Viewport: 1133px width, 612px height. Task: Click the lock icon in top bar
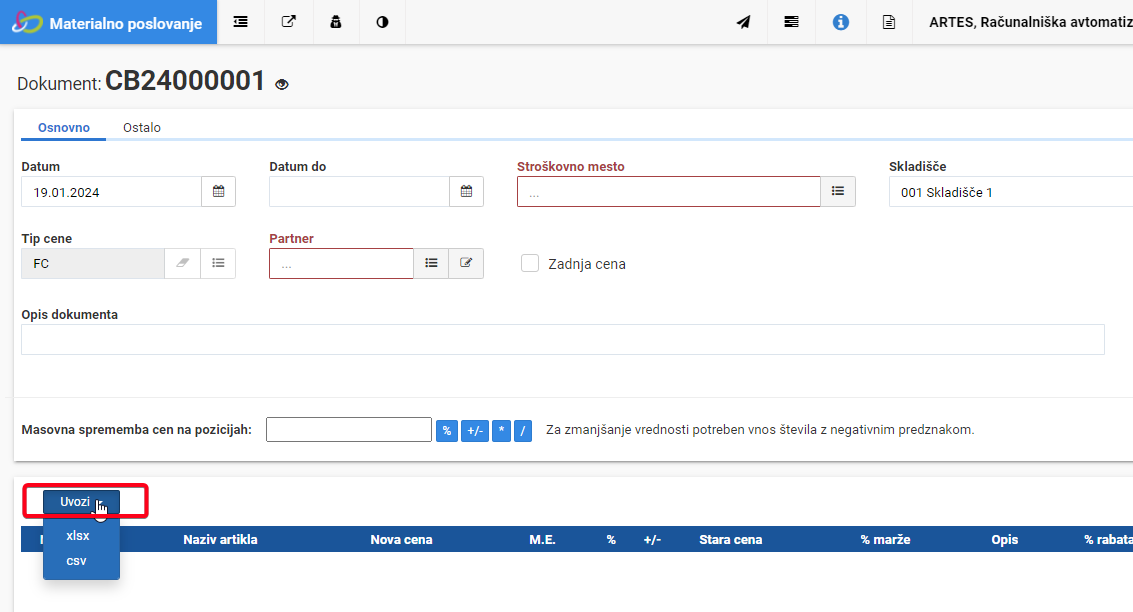(x=335, y=22)
